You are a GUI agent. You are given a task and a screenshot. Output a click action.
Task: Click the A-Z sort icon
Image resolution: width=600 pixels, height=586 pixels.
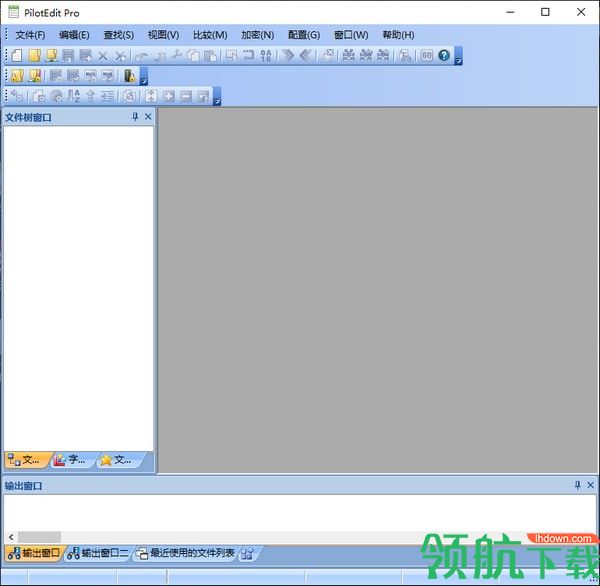tap(73, 96)
